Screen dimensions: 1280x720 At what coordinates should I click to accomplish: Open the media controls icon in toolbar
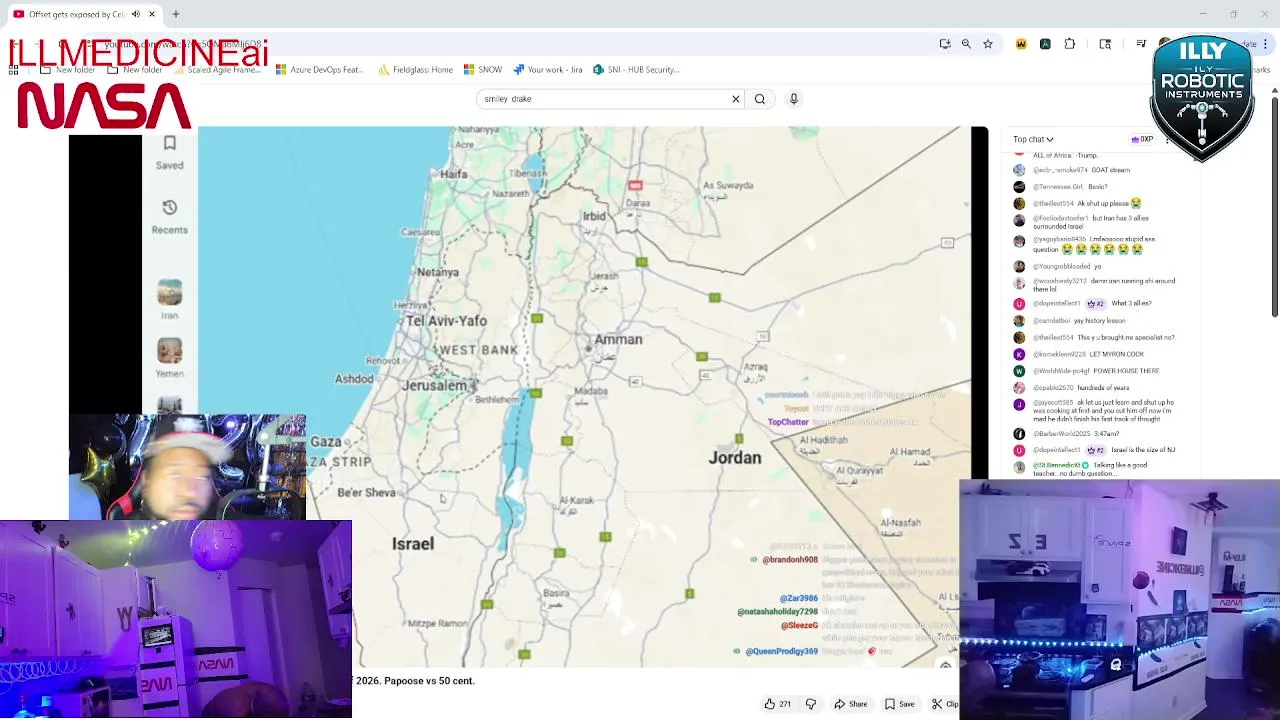(x=1141, y=44)
